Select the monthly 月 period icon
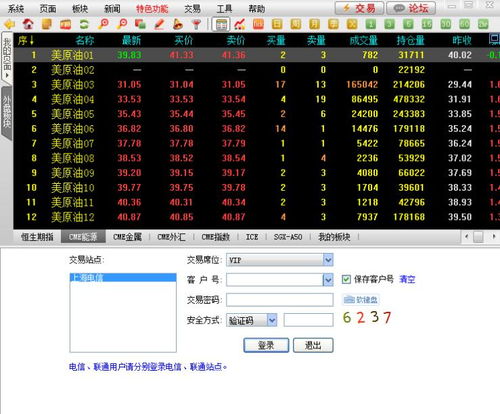 click(314, 24)
